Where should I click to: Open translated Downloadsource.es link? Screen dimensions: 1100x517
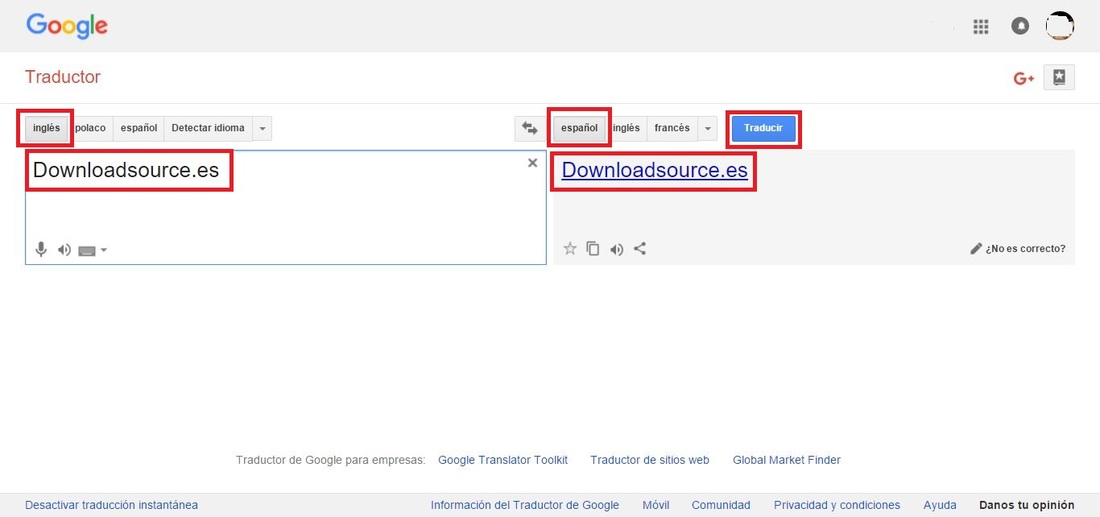[655, 170]
